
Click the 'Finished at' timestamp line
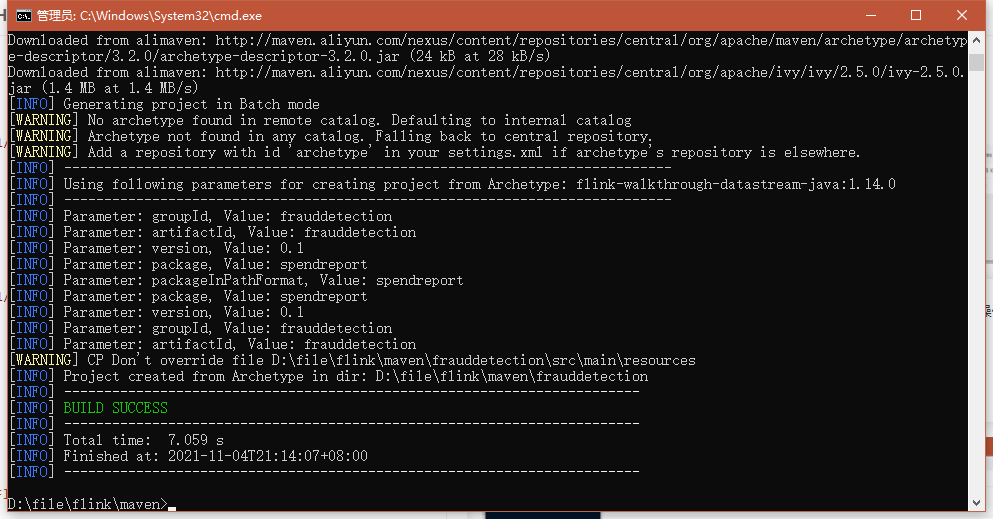(215, 456)
